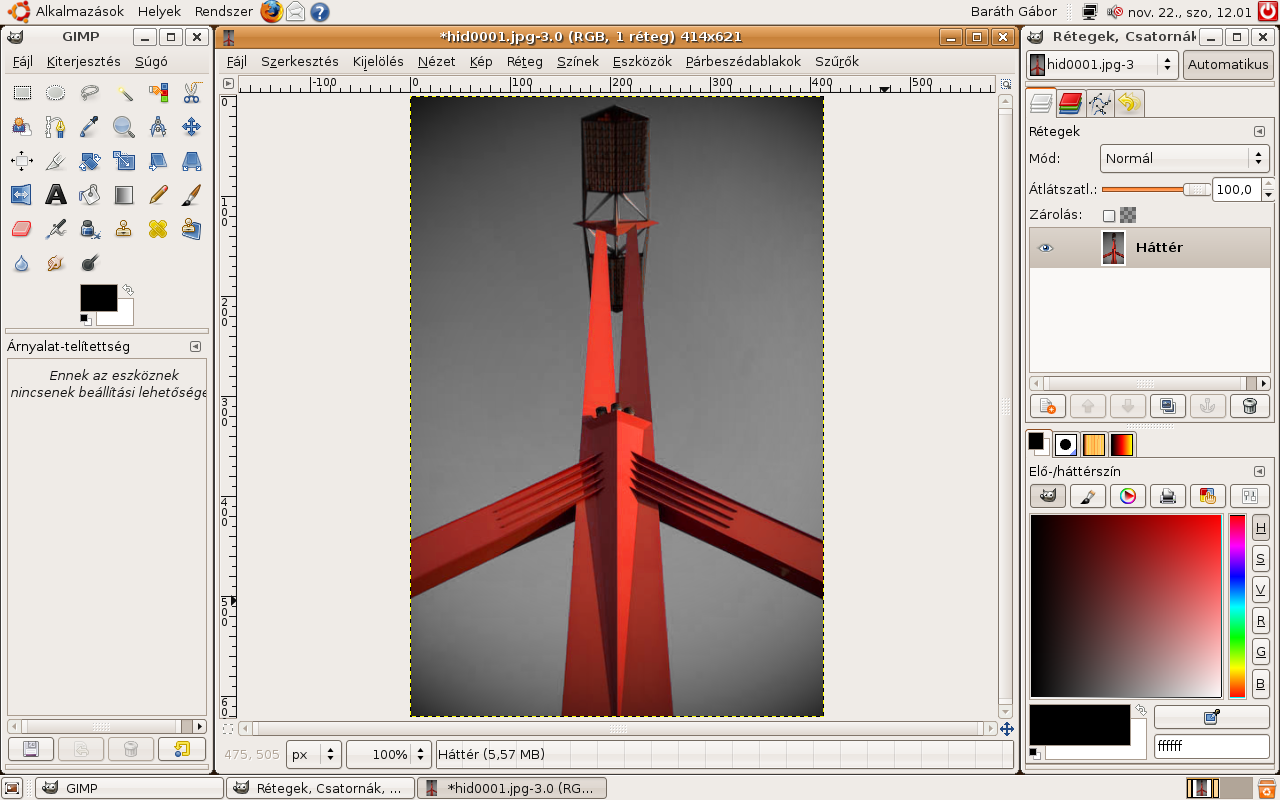
Task: Select the Shear tool
Action: point(158,161)
